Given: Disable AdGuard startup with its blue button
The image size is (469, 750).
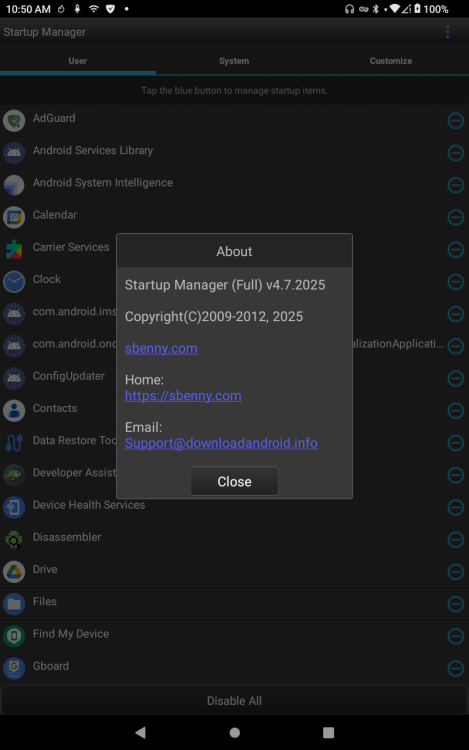Looking at the screenshot, I should [456, 121].
